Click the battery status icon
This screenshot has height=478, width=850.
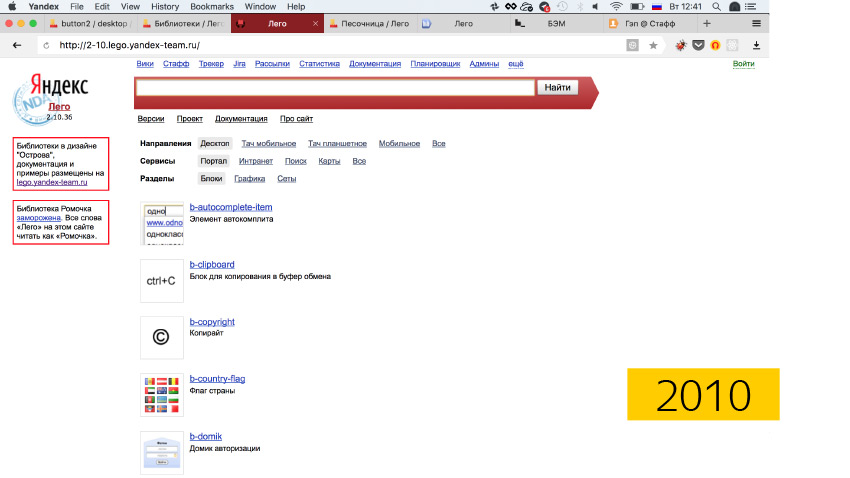click(x=637, y=7)
